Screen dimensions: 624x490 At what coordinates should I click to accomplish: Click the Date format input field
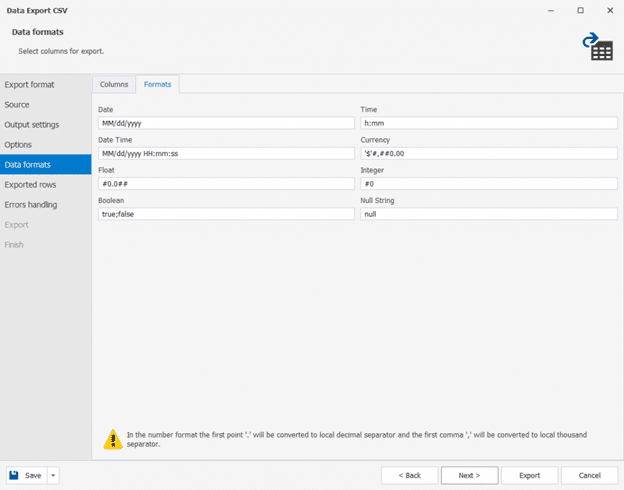click(x=226, y=124)
